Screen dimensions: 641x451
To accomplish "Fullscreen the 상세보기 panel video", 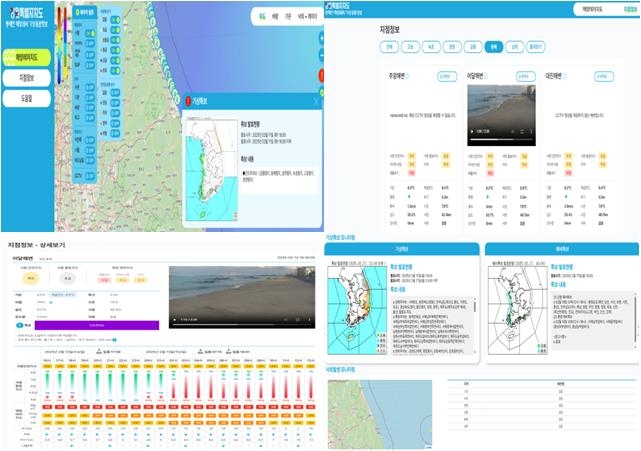I will [298, 319].
